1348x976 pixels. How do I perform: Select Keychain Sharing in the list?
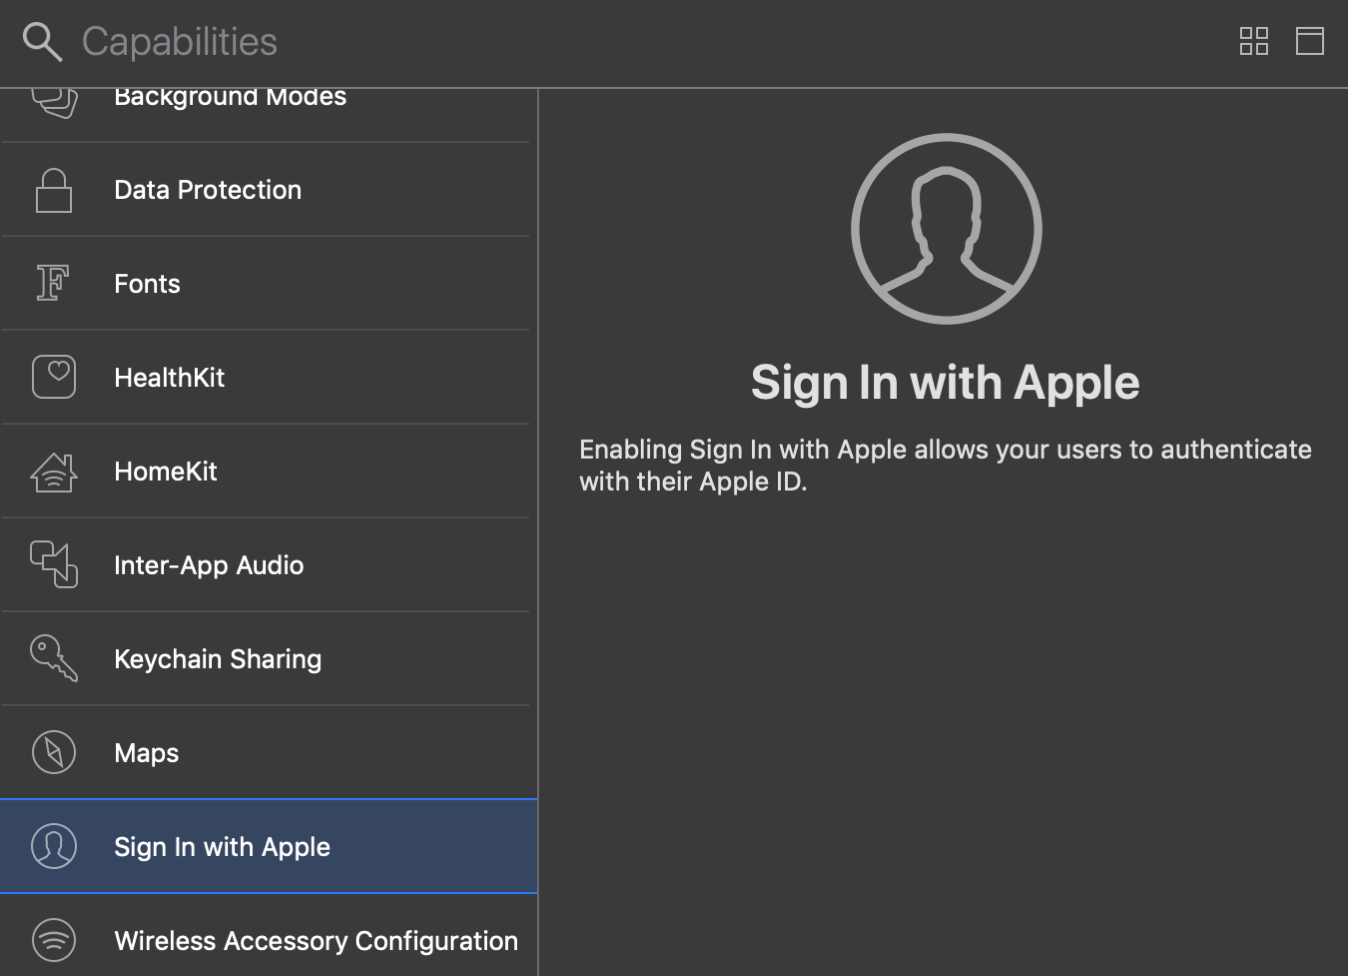pos(217,660)
